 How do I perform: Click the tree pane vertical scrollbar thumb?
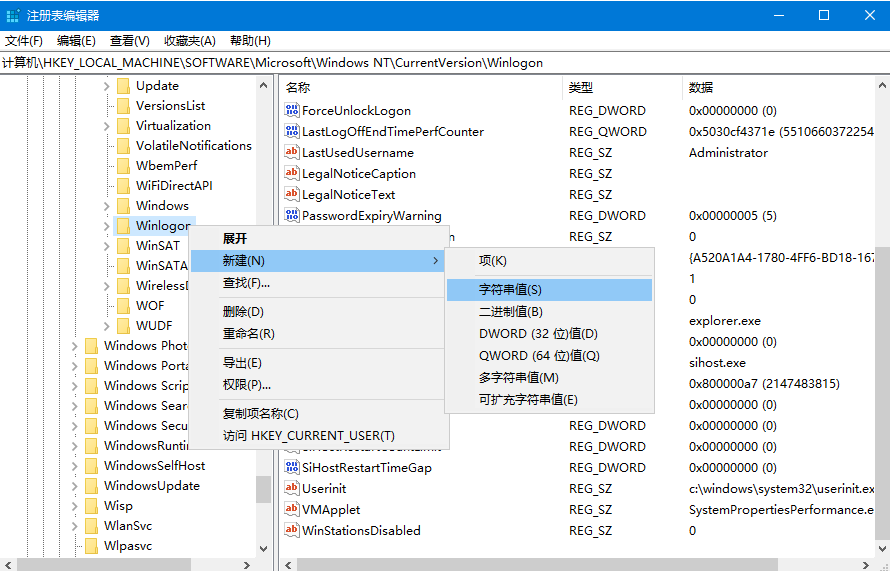pos(263,488)
